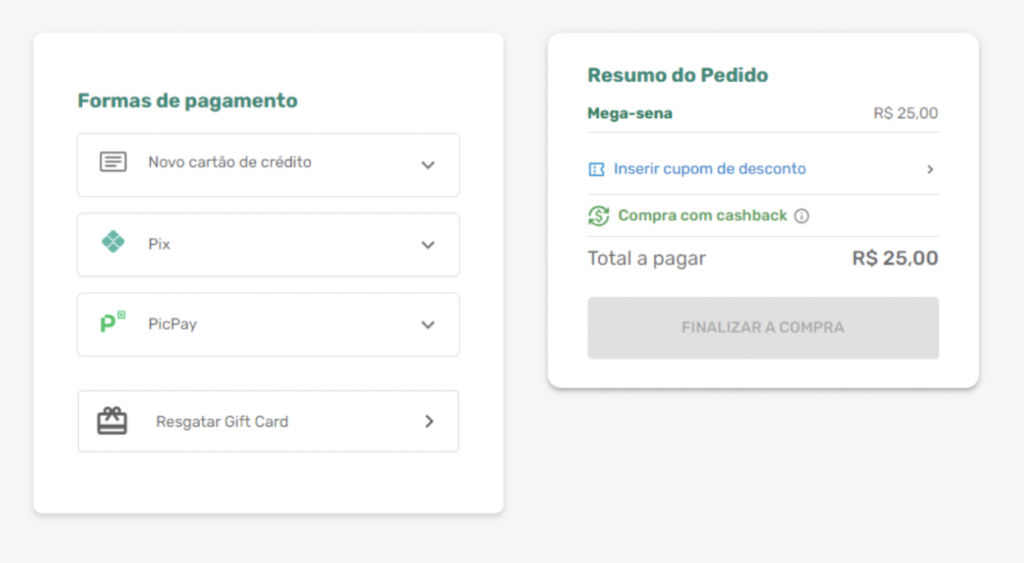Click the Mega-sena order item
The image size is (1024, 563).
(630, 113)
